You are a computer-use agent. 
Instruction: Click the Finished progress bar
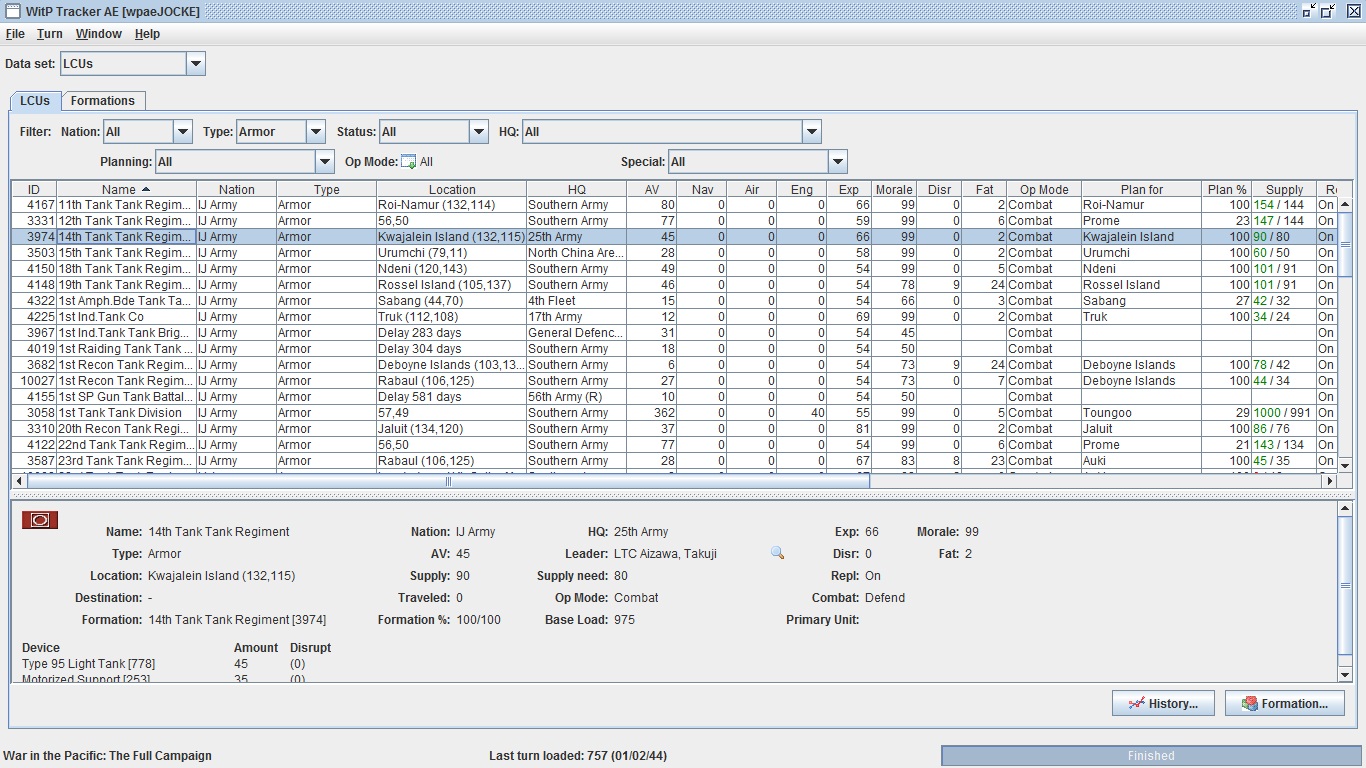(1151, 756)
